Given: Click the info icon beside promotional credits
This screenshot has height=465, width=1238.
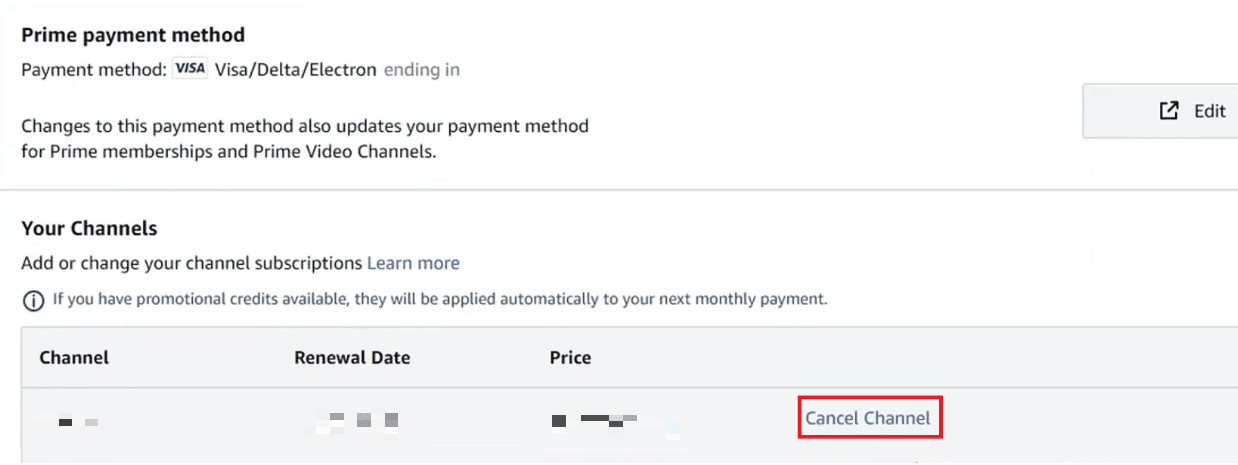Looking at the screenshot, I should pos(32,299).
